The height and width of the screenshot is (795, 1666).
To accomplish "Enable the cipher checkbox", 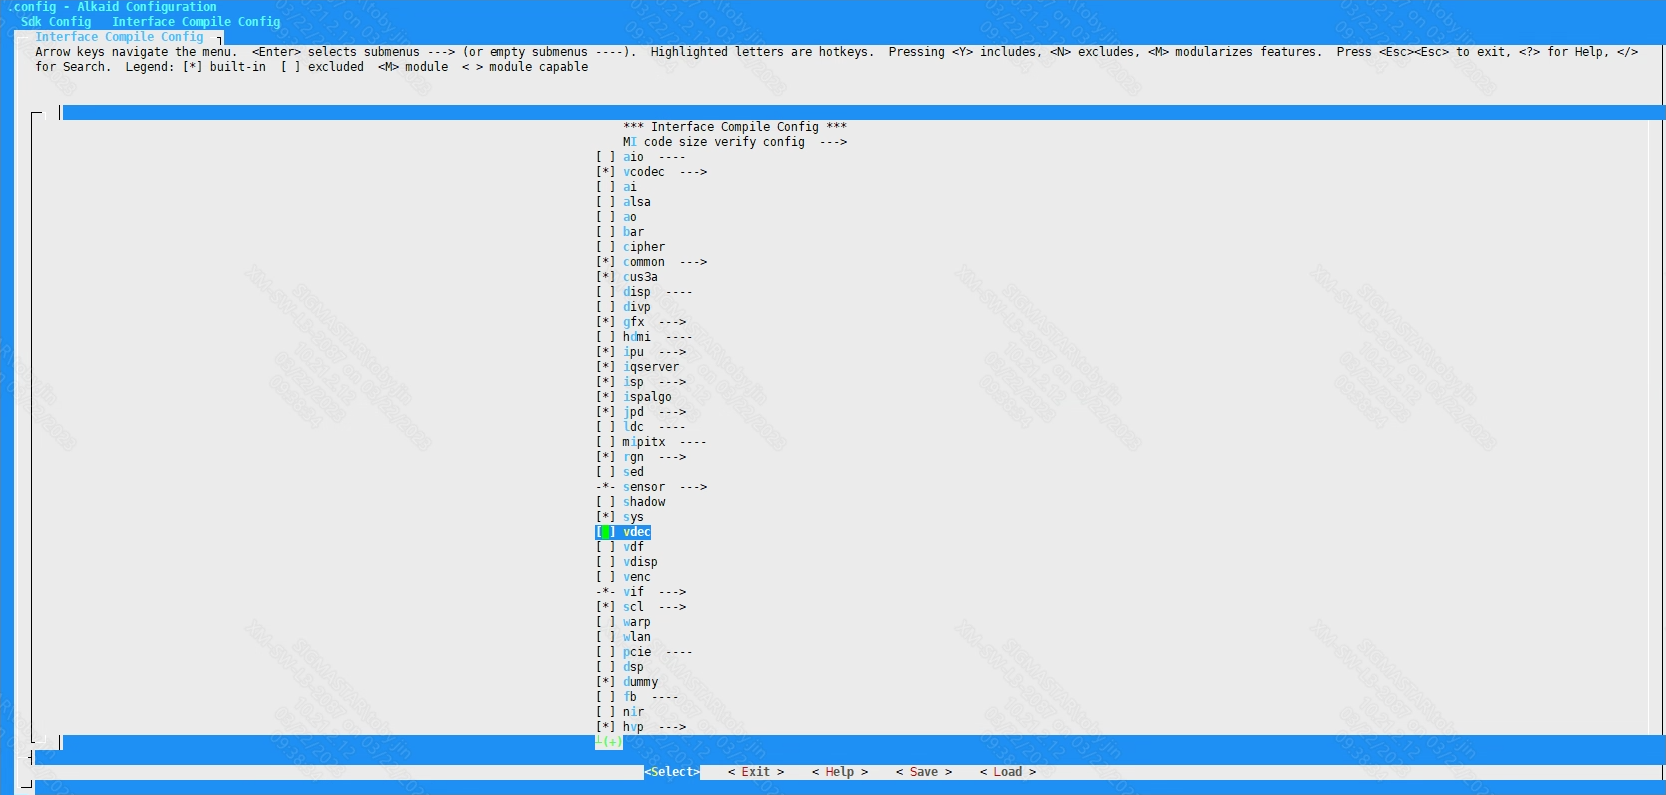I will [605, 247].
